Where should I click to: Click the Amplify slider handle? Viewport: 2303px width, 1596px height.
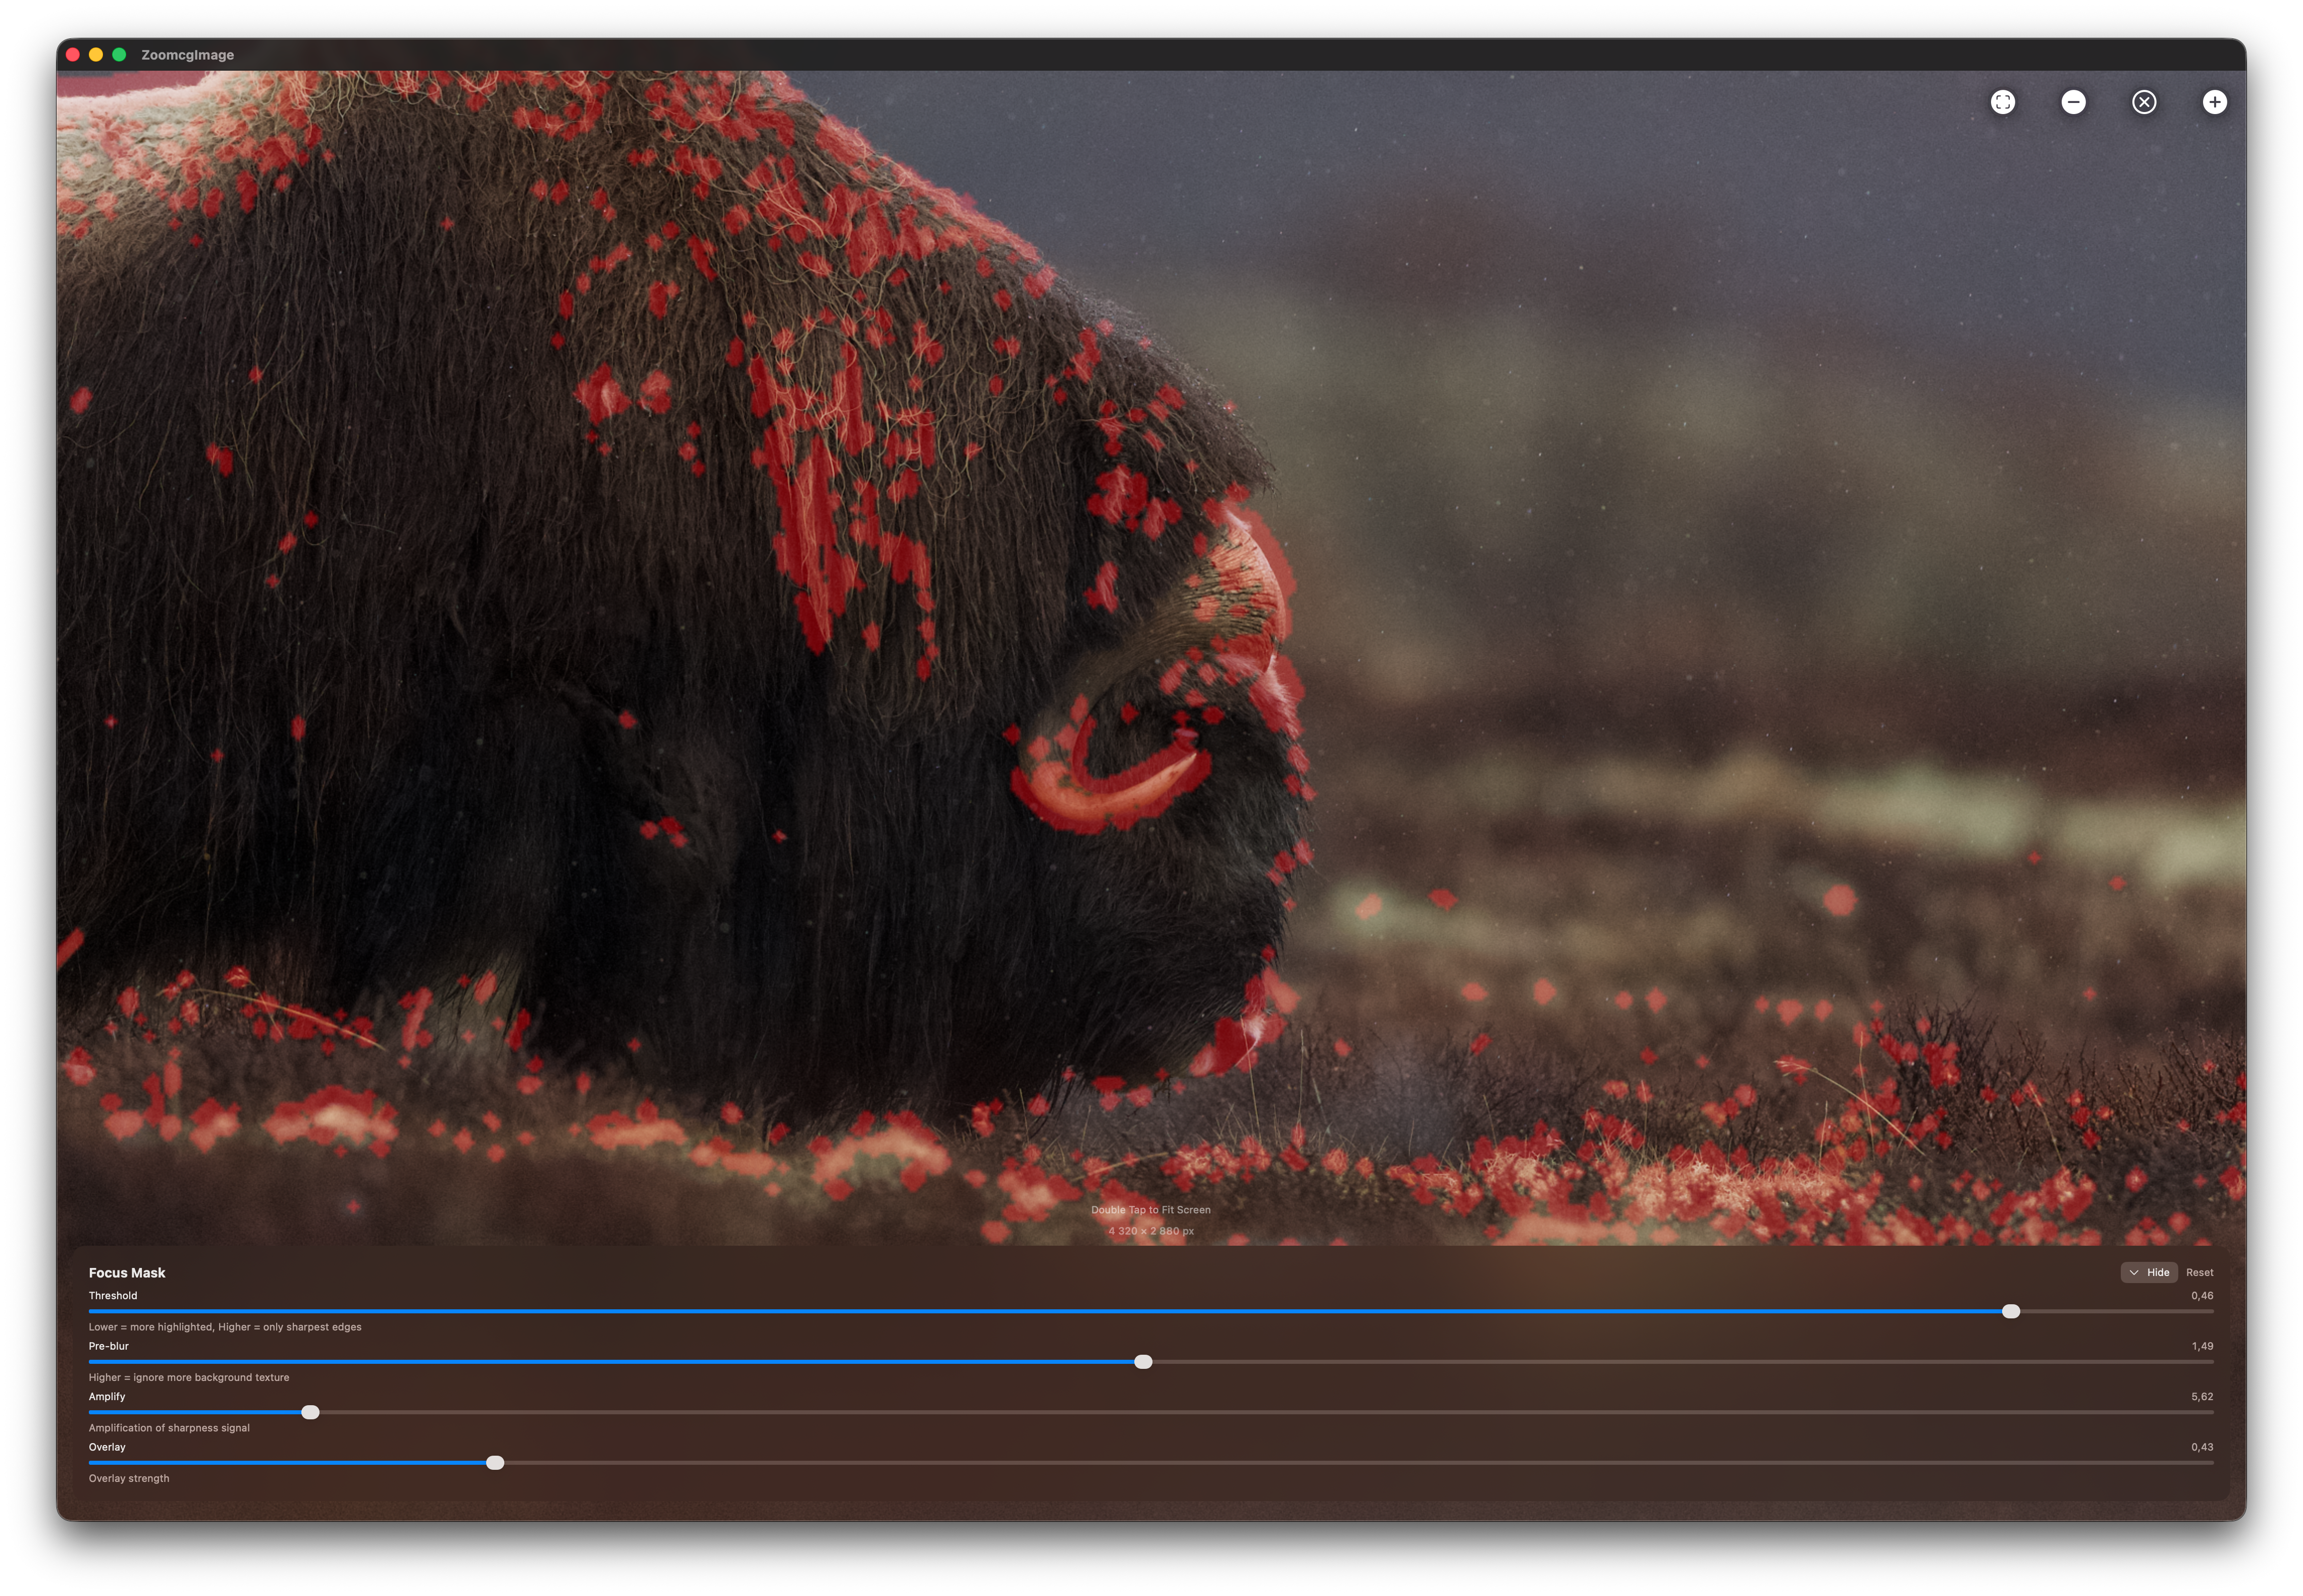(310, 1412)
